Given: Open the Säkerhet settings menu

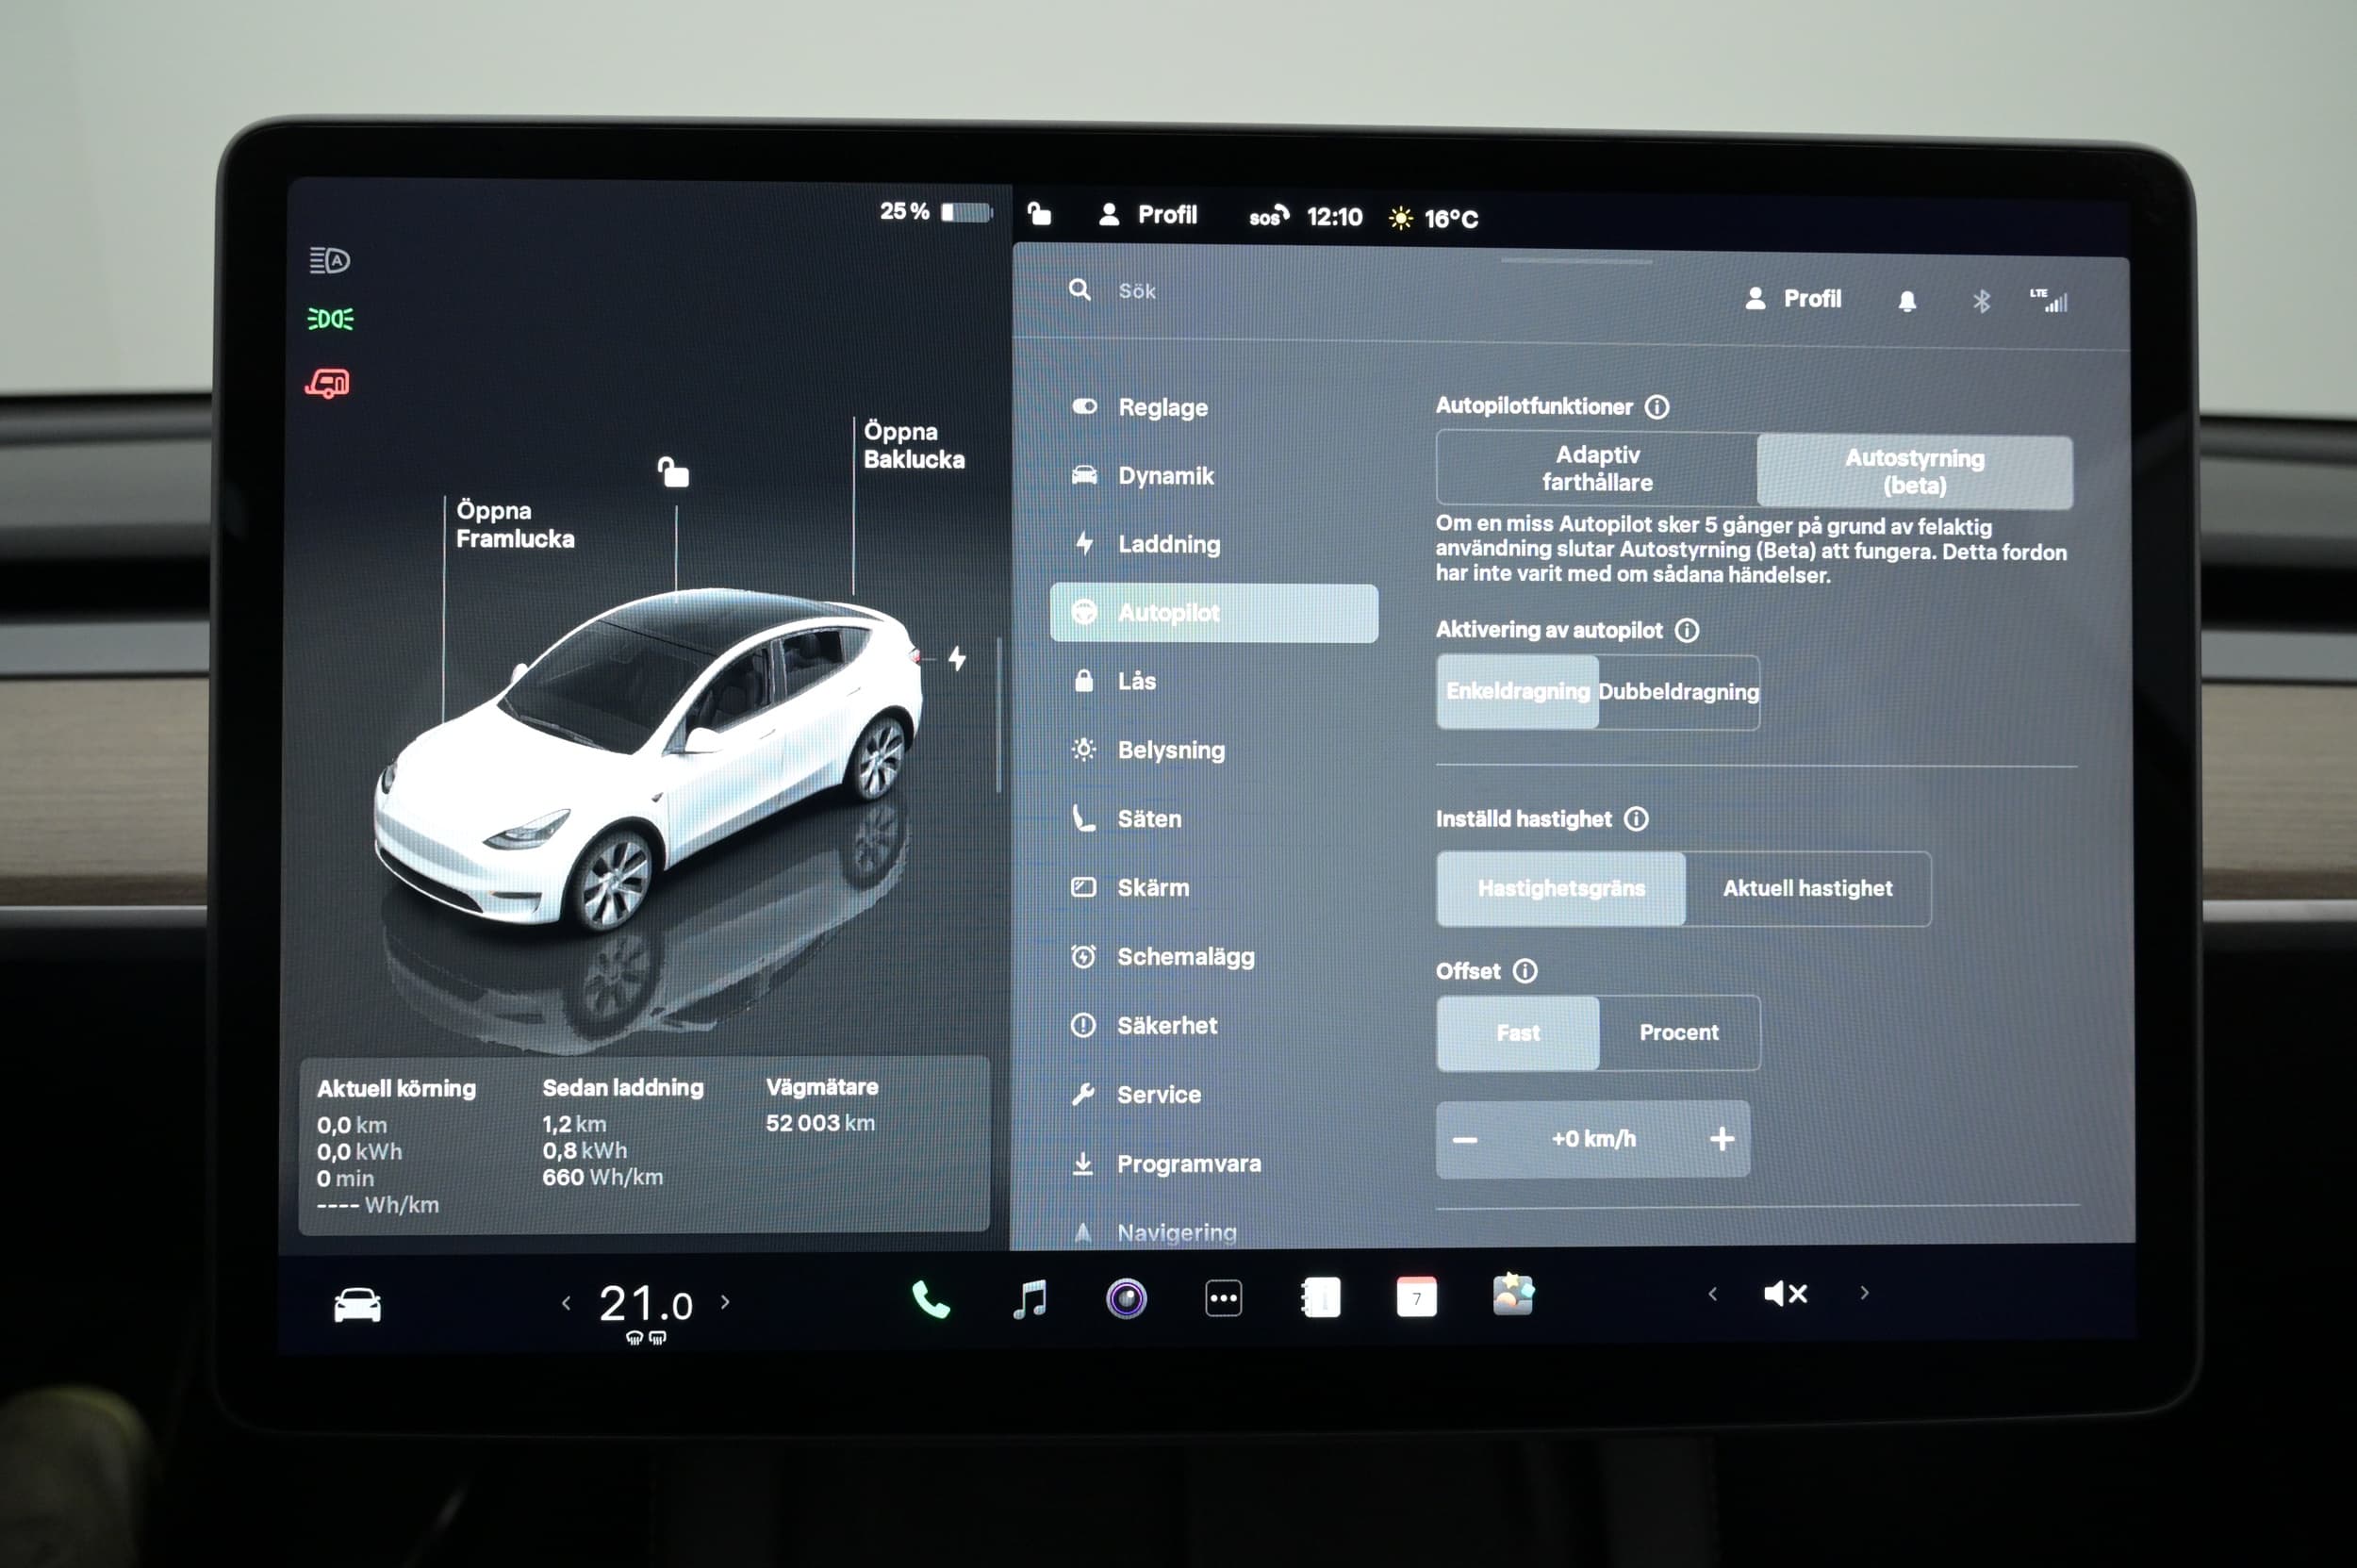Looking at the screenshot, I should (1166, 1026).
